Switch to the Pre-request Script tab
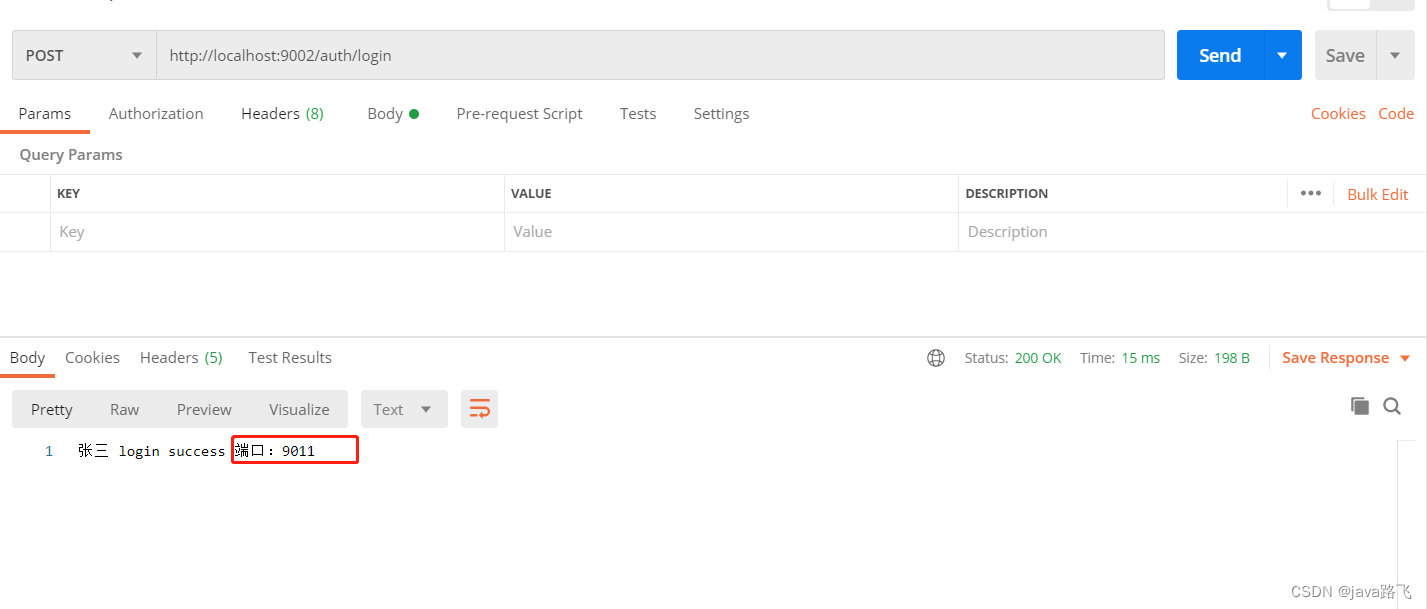Screen dimensions: 1427x609 coord(519,114)
